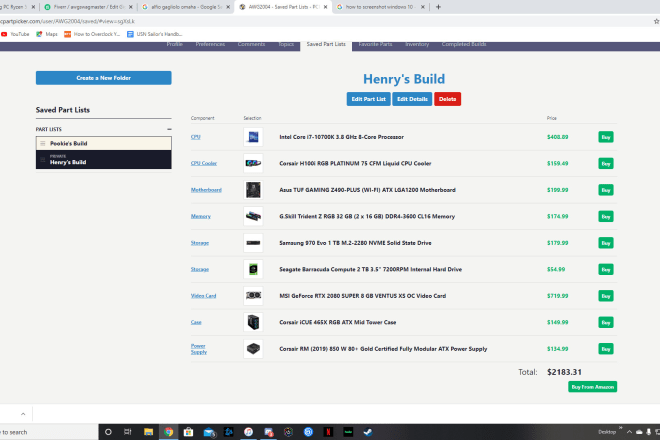This screenshot has width=660, height=440.
Task: Click the Edit Details button
Action: [x=412, y=99]
